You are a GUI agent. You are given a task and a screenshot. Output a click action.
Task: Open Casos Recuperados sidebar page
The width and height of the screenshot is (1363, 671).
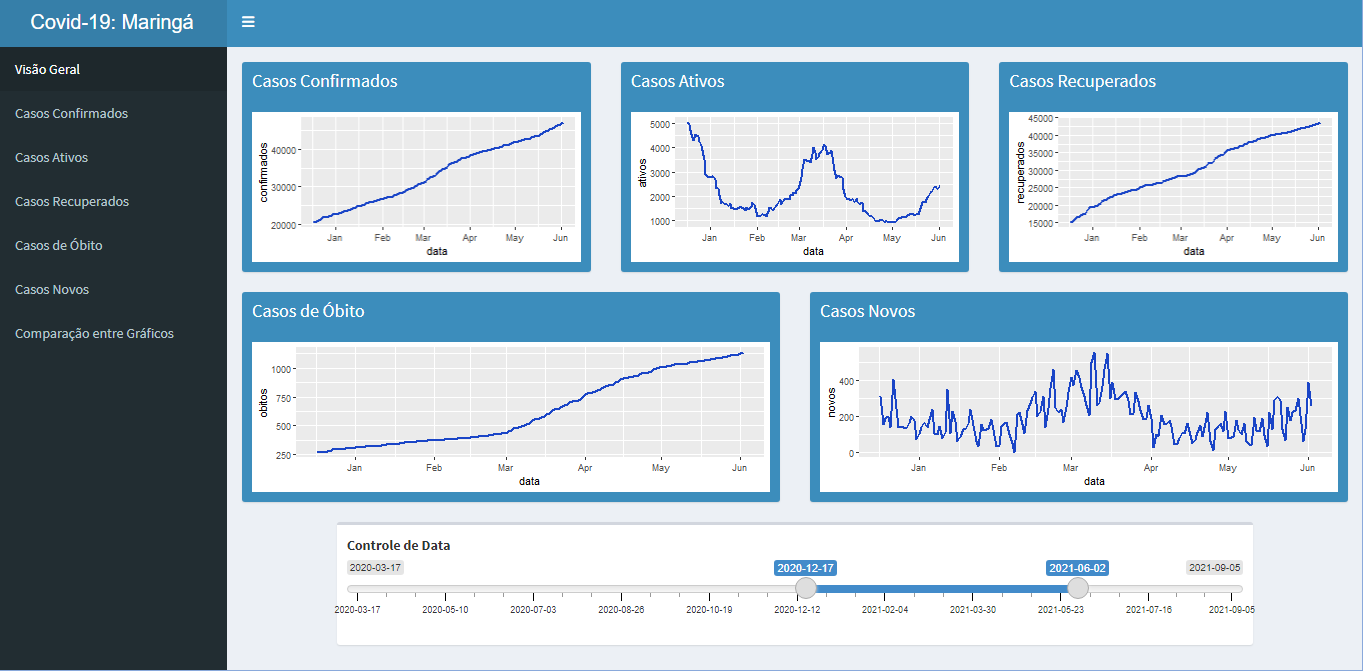[x=72, y=202]
